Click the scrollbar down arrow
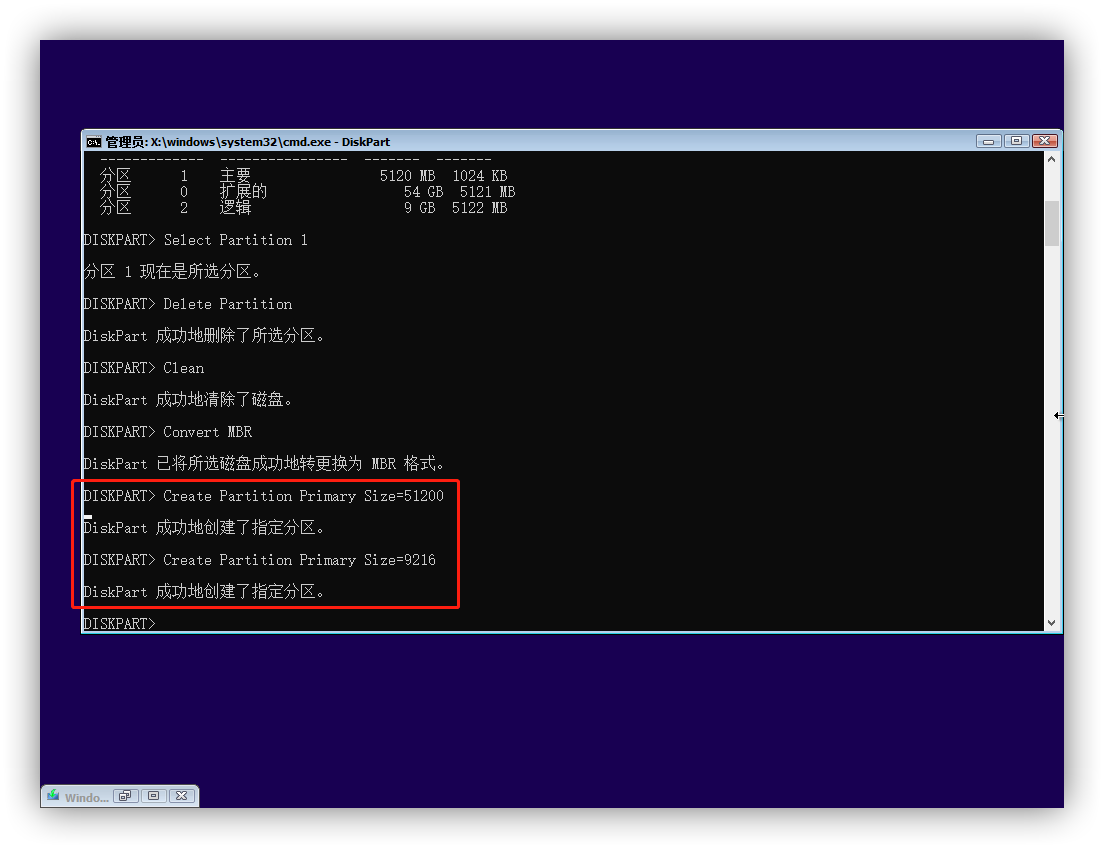 1051,623
